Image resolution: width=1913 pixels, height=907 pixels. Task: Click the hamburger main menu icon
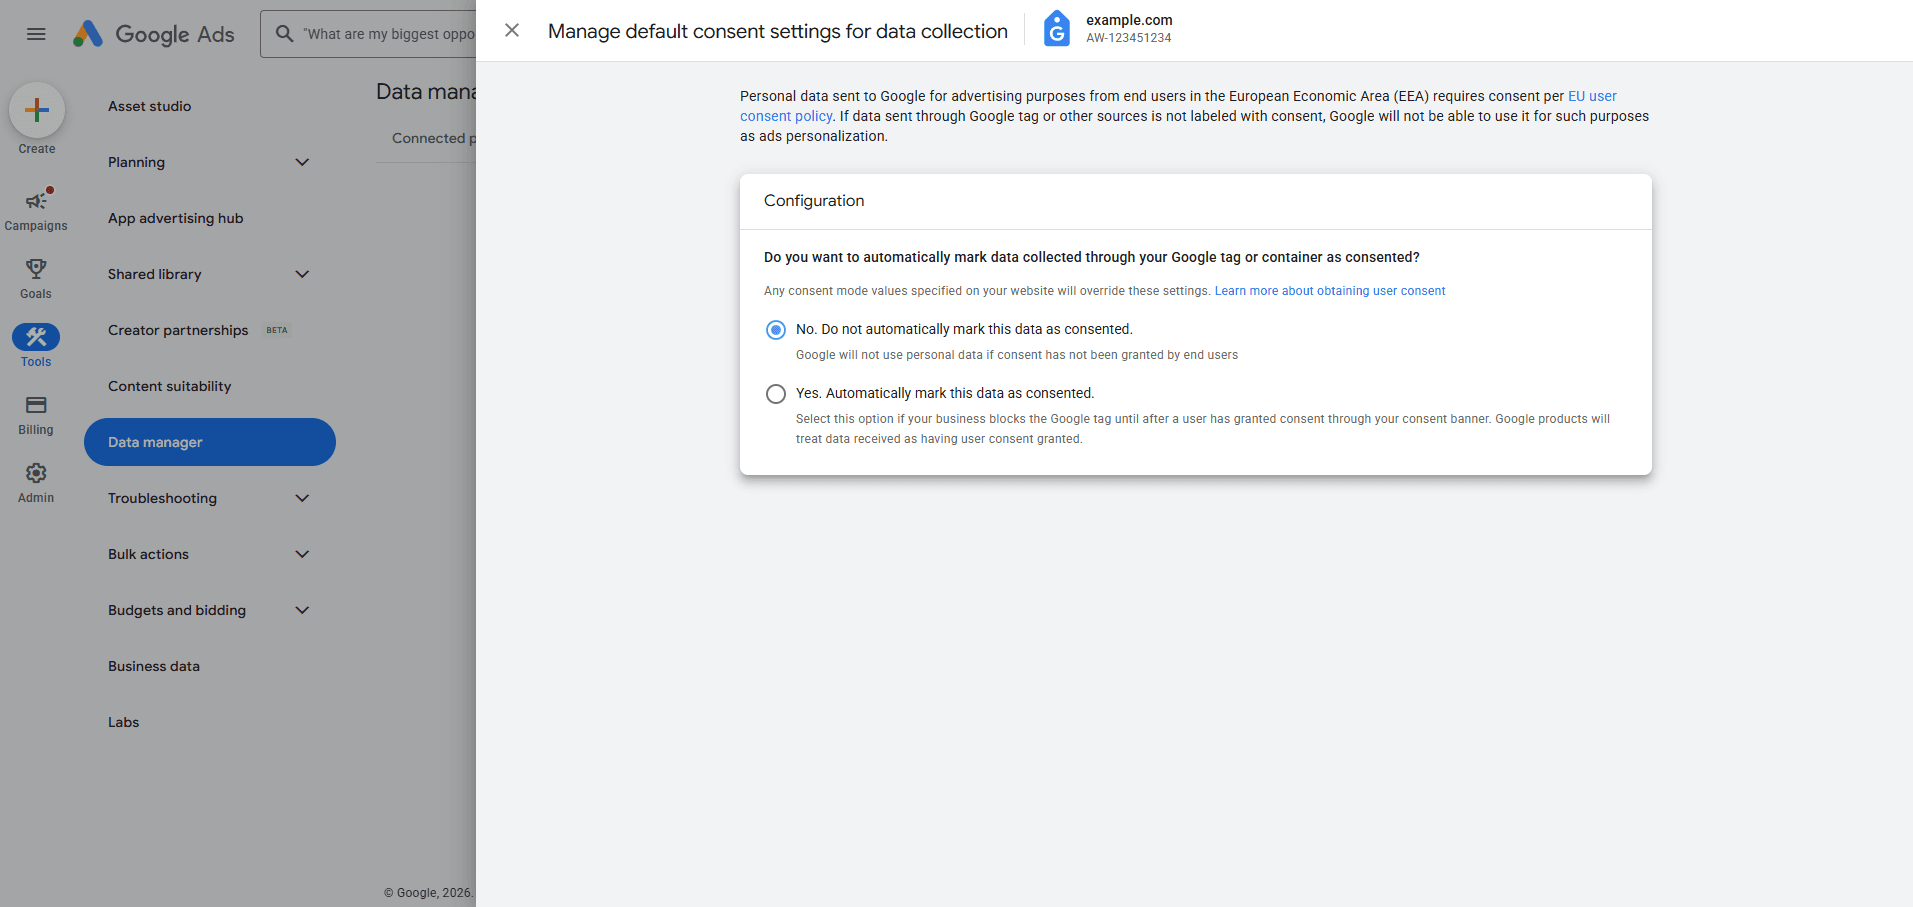tap(36, 34)
